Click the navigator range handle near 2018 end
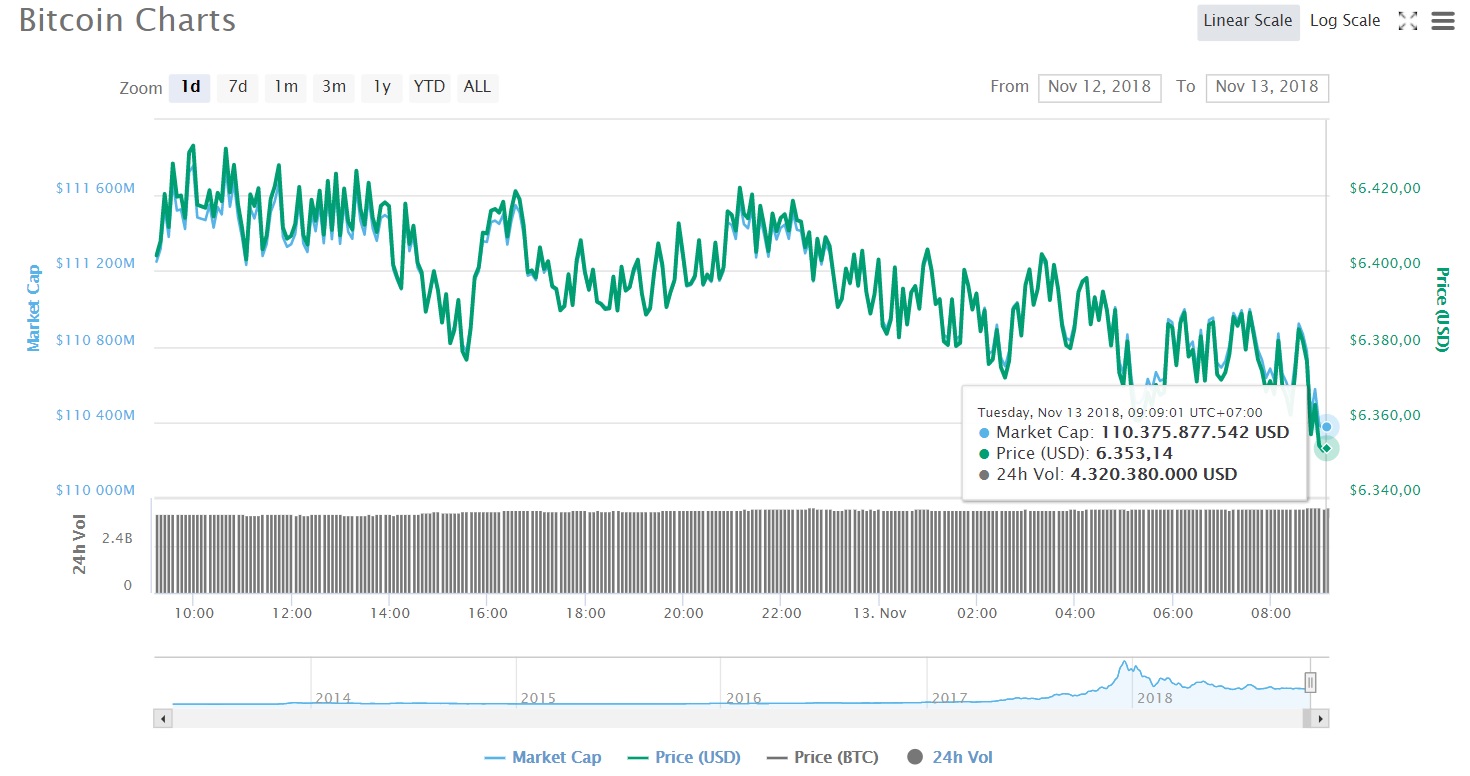 tap(1310, 683)
